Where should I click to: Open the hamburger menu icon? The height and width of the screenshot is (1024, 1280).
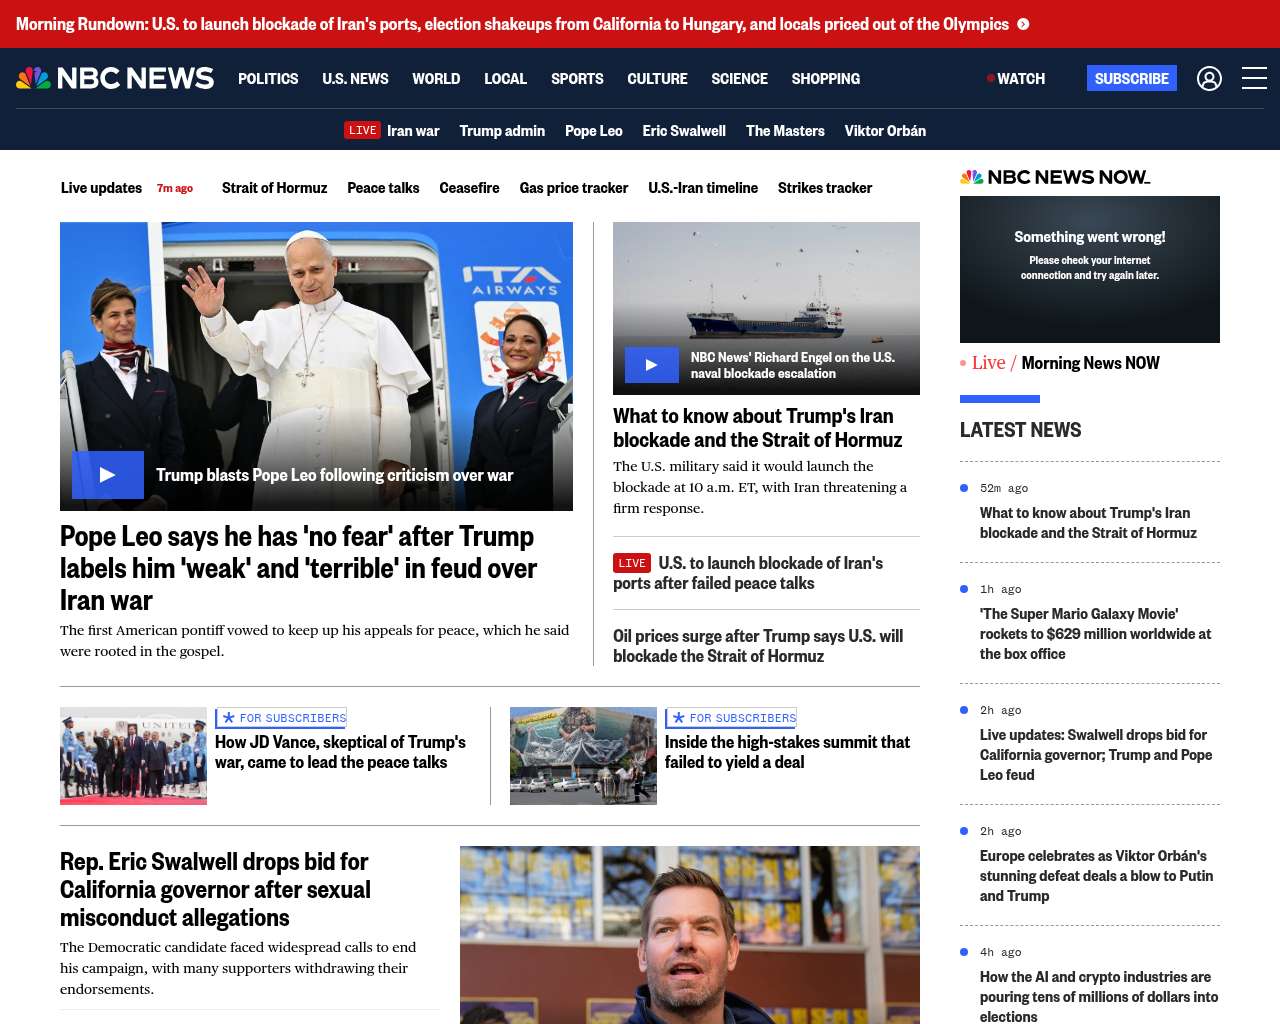(1254, 78)
